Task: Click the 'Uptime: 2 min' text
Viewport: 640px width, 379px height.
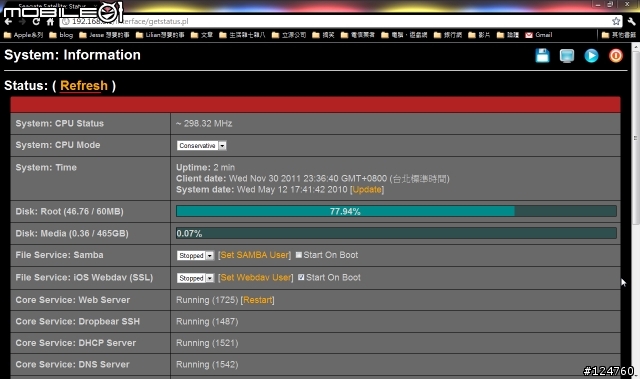Action: pos(205,167)
